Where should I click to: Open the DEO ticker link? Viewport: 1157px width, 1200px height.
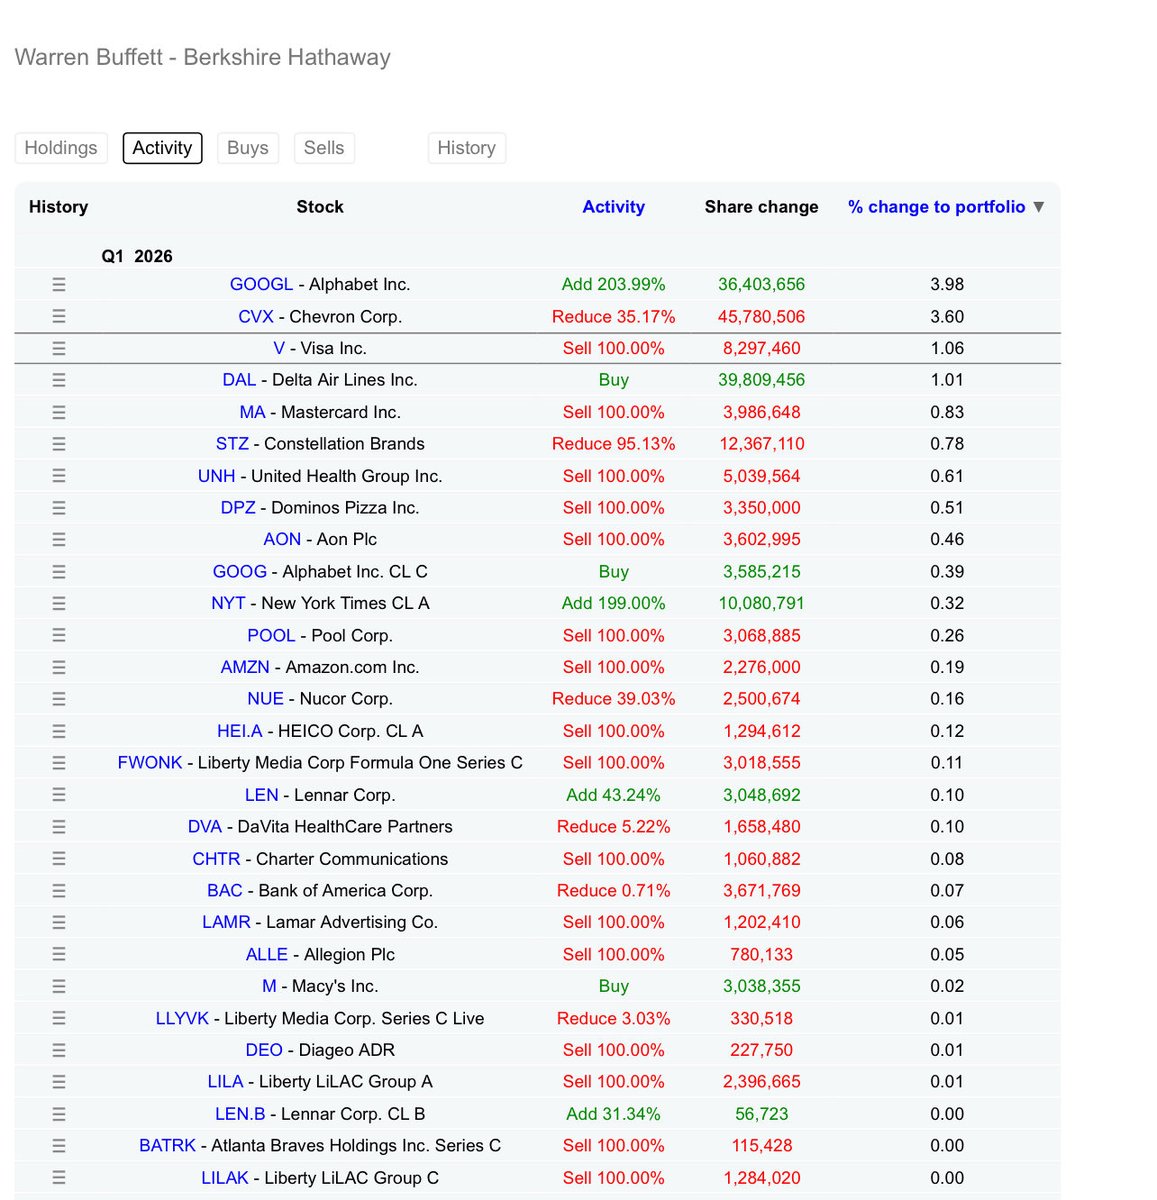tap(264, 1050)
